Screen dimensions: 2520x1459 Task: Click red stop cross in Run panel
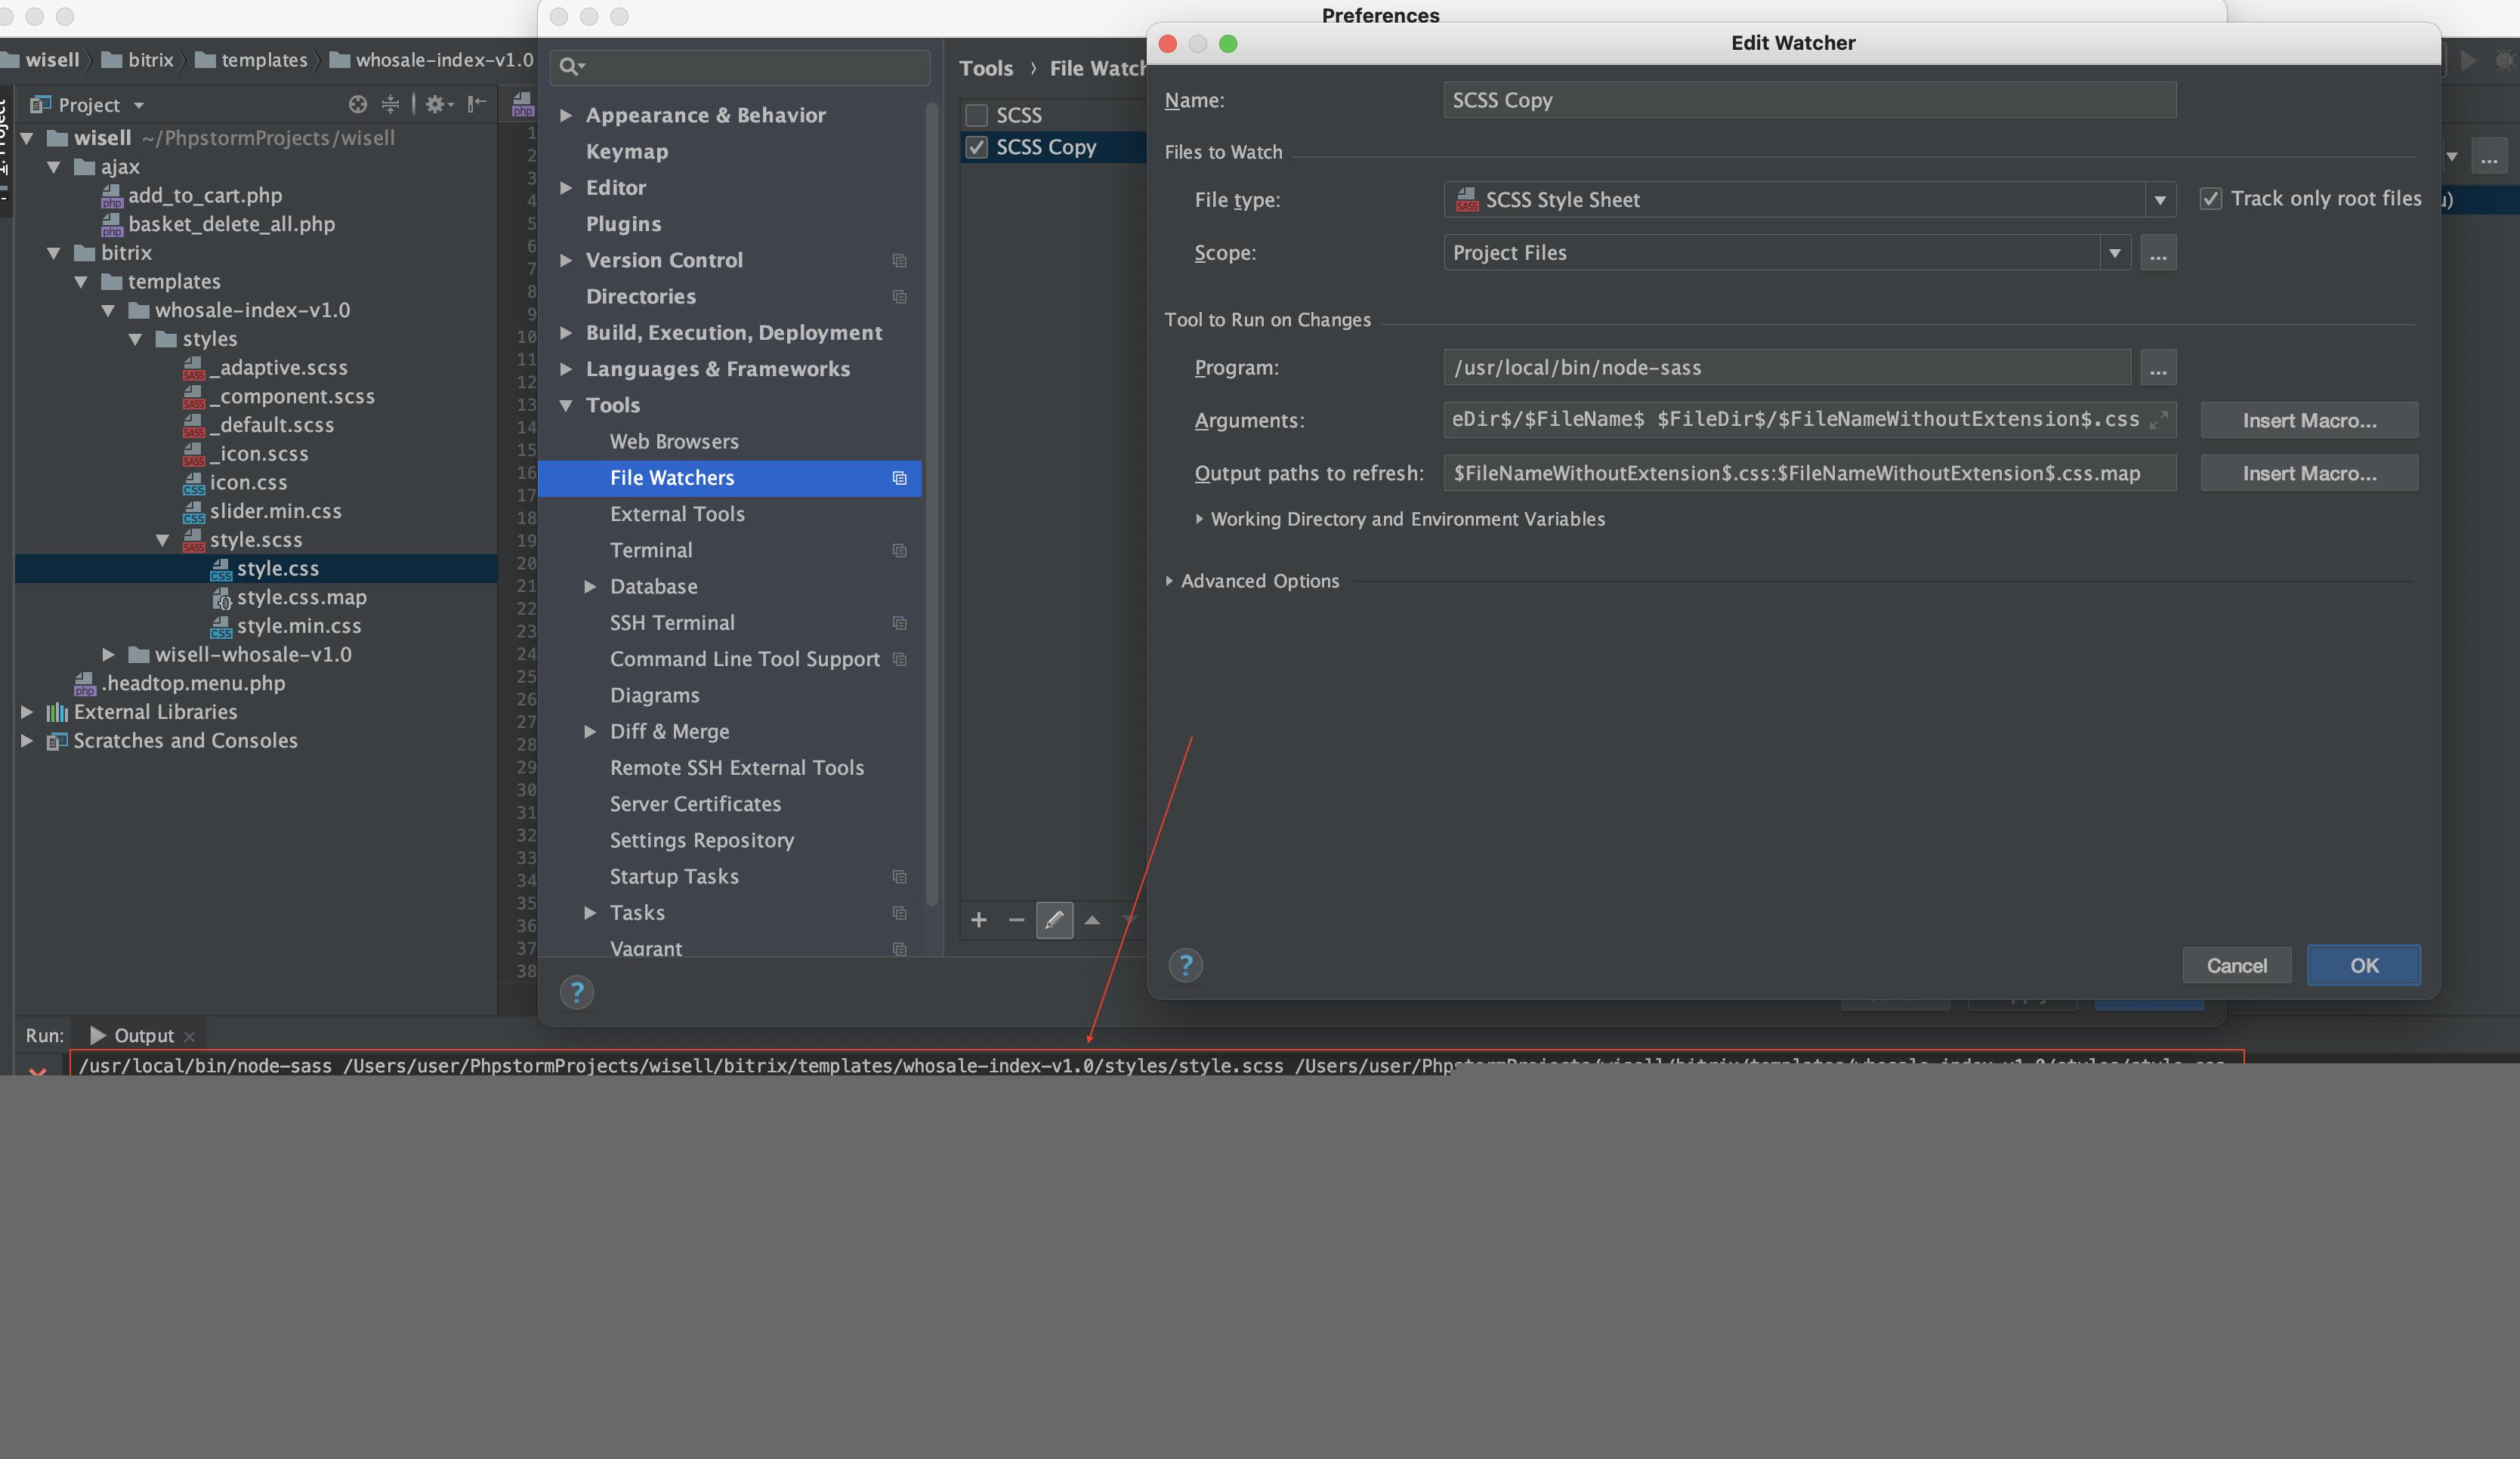37,1071
